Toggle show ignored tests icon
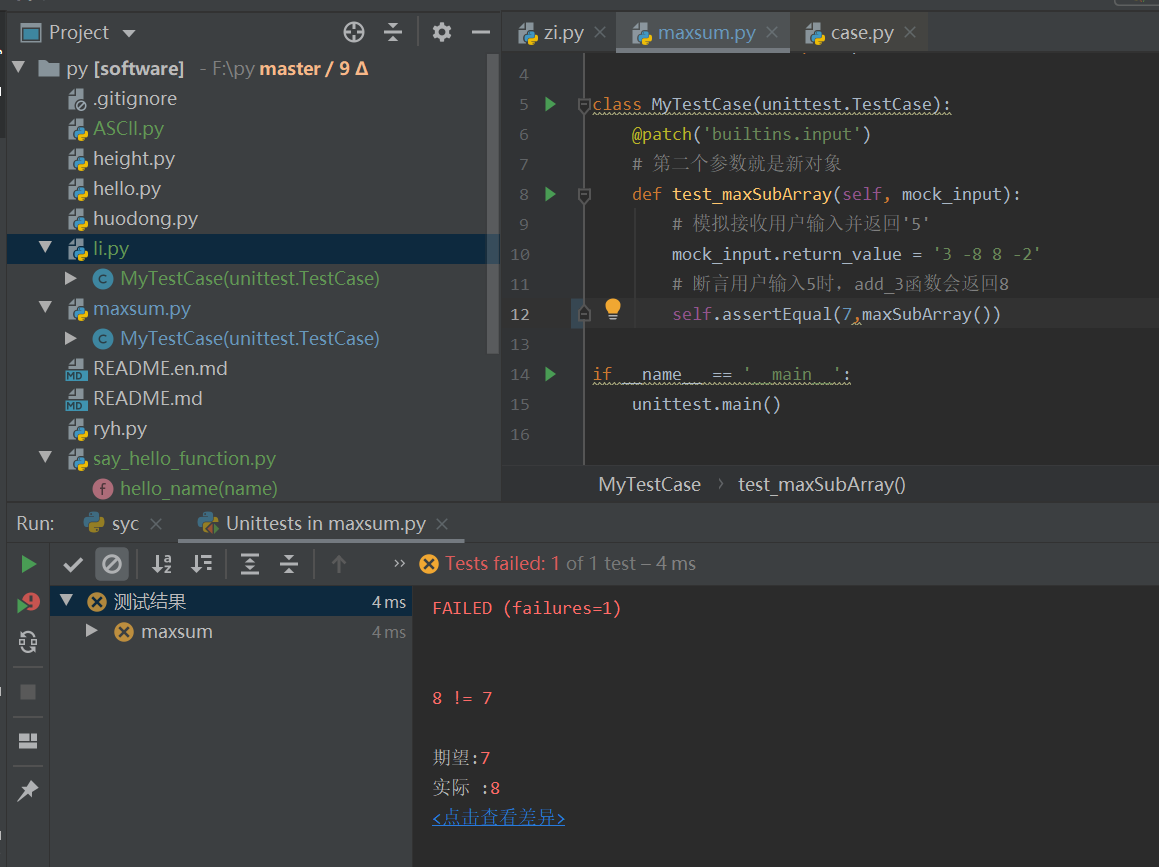Screen dimensions: 1159x867 (x=112, y=565)
